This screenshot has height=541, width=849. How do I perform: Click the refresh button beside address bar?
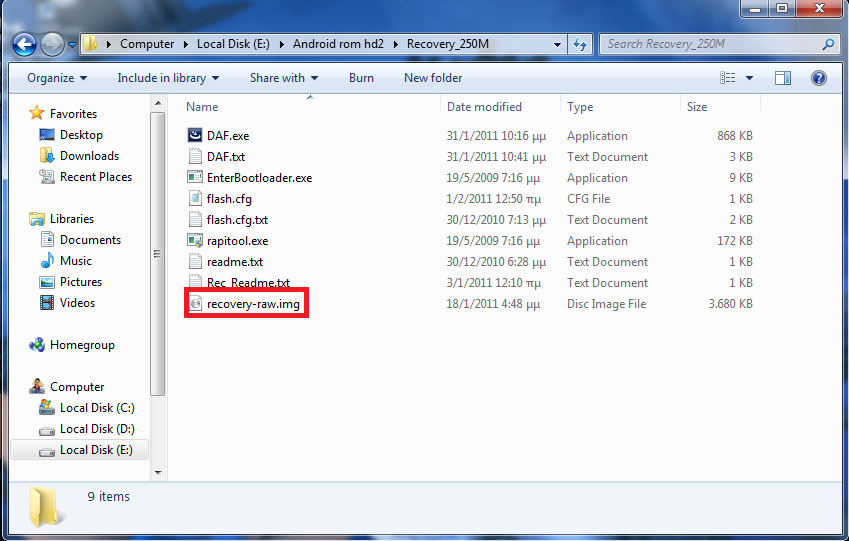click(580, 44)
